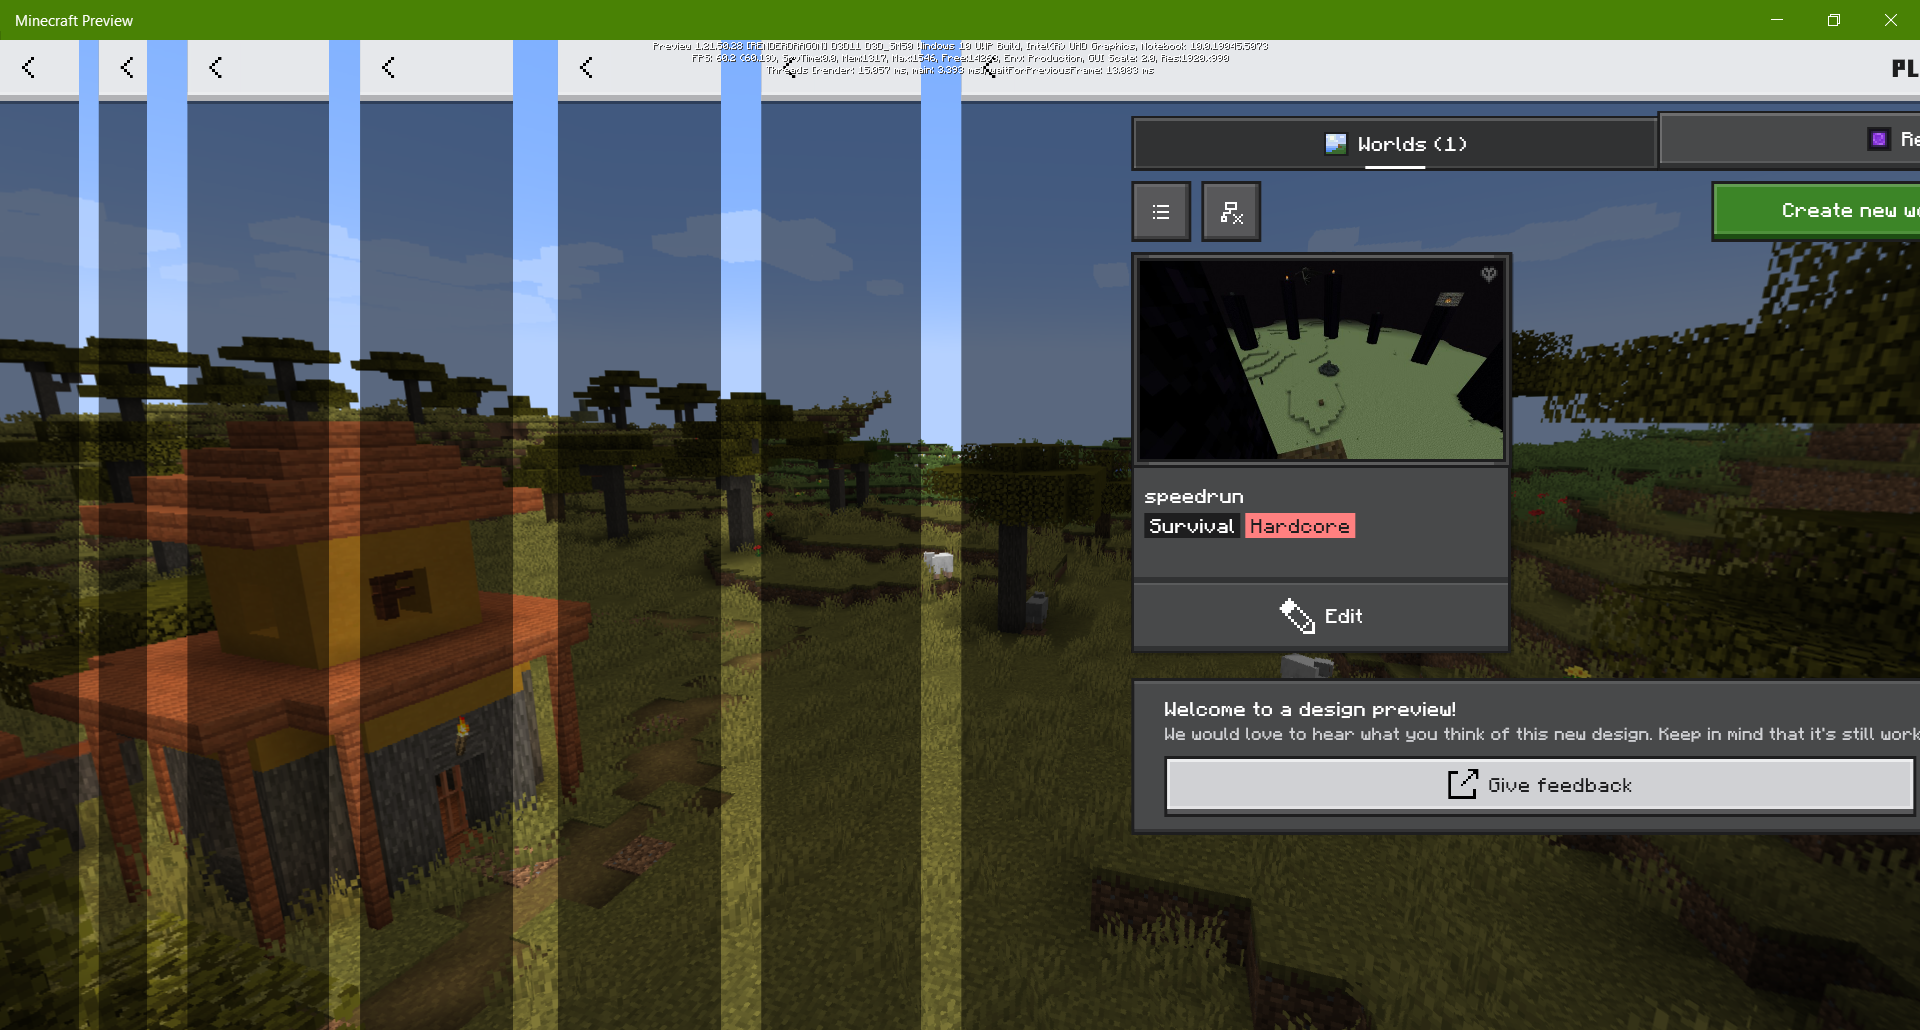Select the speedrun world name text
The image size is (1920, 1030).
1194,496
